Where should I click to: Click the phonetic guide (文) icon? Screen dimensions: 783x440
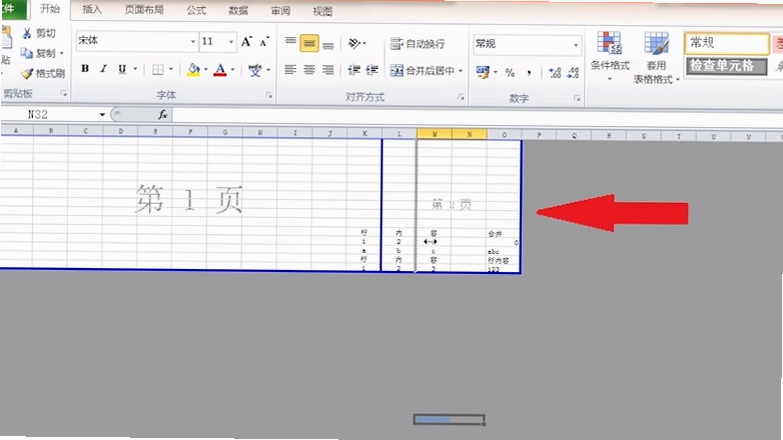click(x=255, y=70)
